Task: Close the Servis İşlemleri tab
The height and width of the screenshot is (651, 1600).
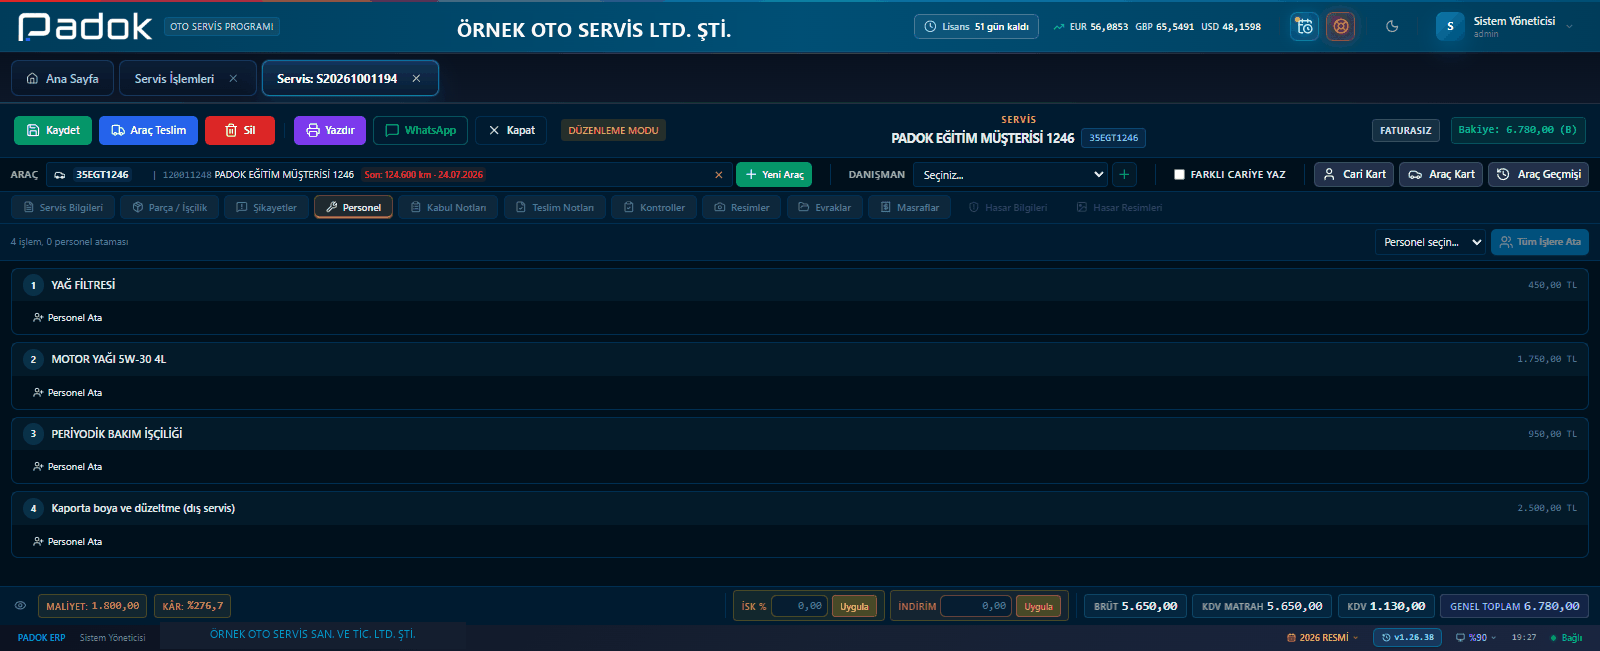Action: click(x=233, y=78)
